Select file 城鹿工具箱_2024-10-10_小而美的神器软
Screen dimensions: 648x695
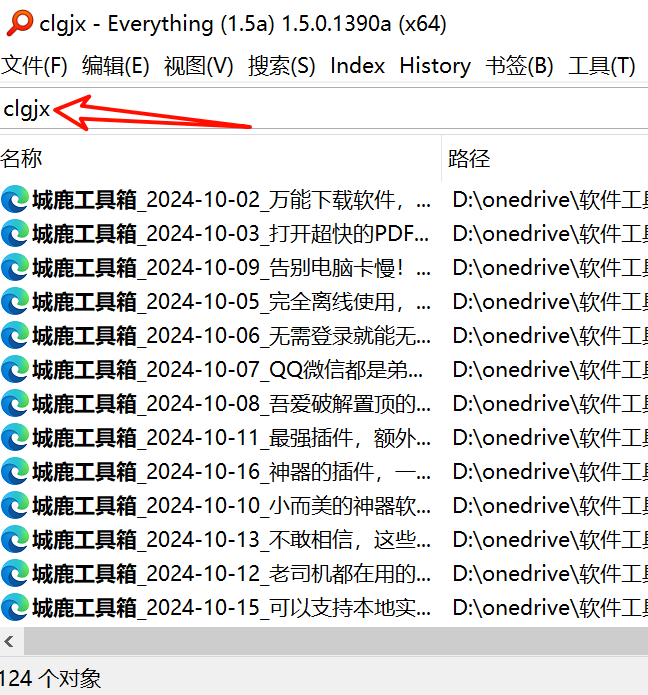231,506
